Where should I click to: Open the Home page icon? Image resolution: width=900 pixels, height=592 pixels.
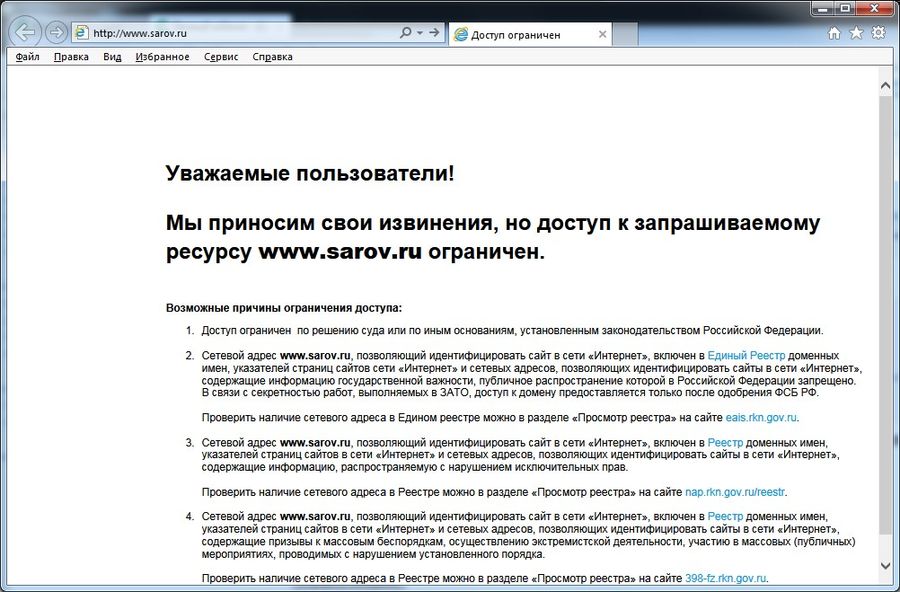point(835,33)
